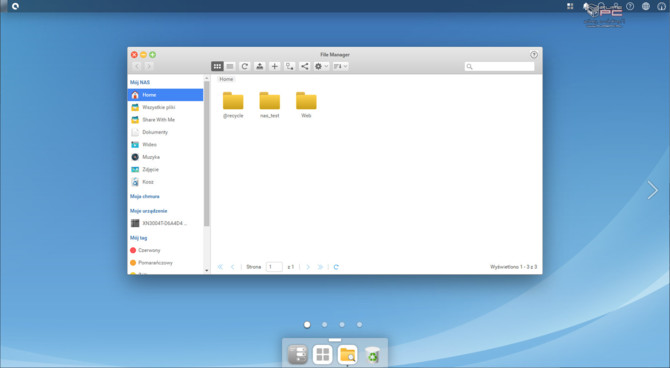The width and height of the screenshot is (670, 368).
Task: Click the top bar globe language icon
Action: coord(646,6)
